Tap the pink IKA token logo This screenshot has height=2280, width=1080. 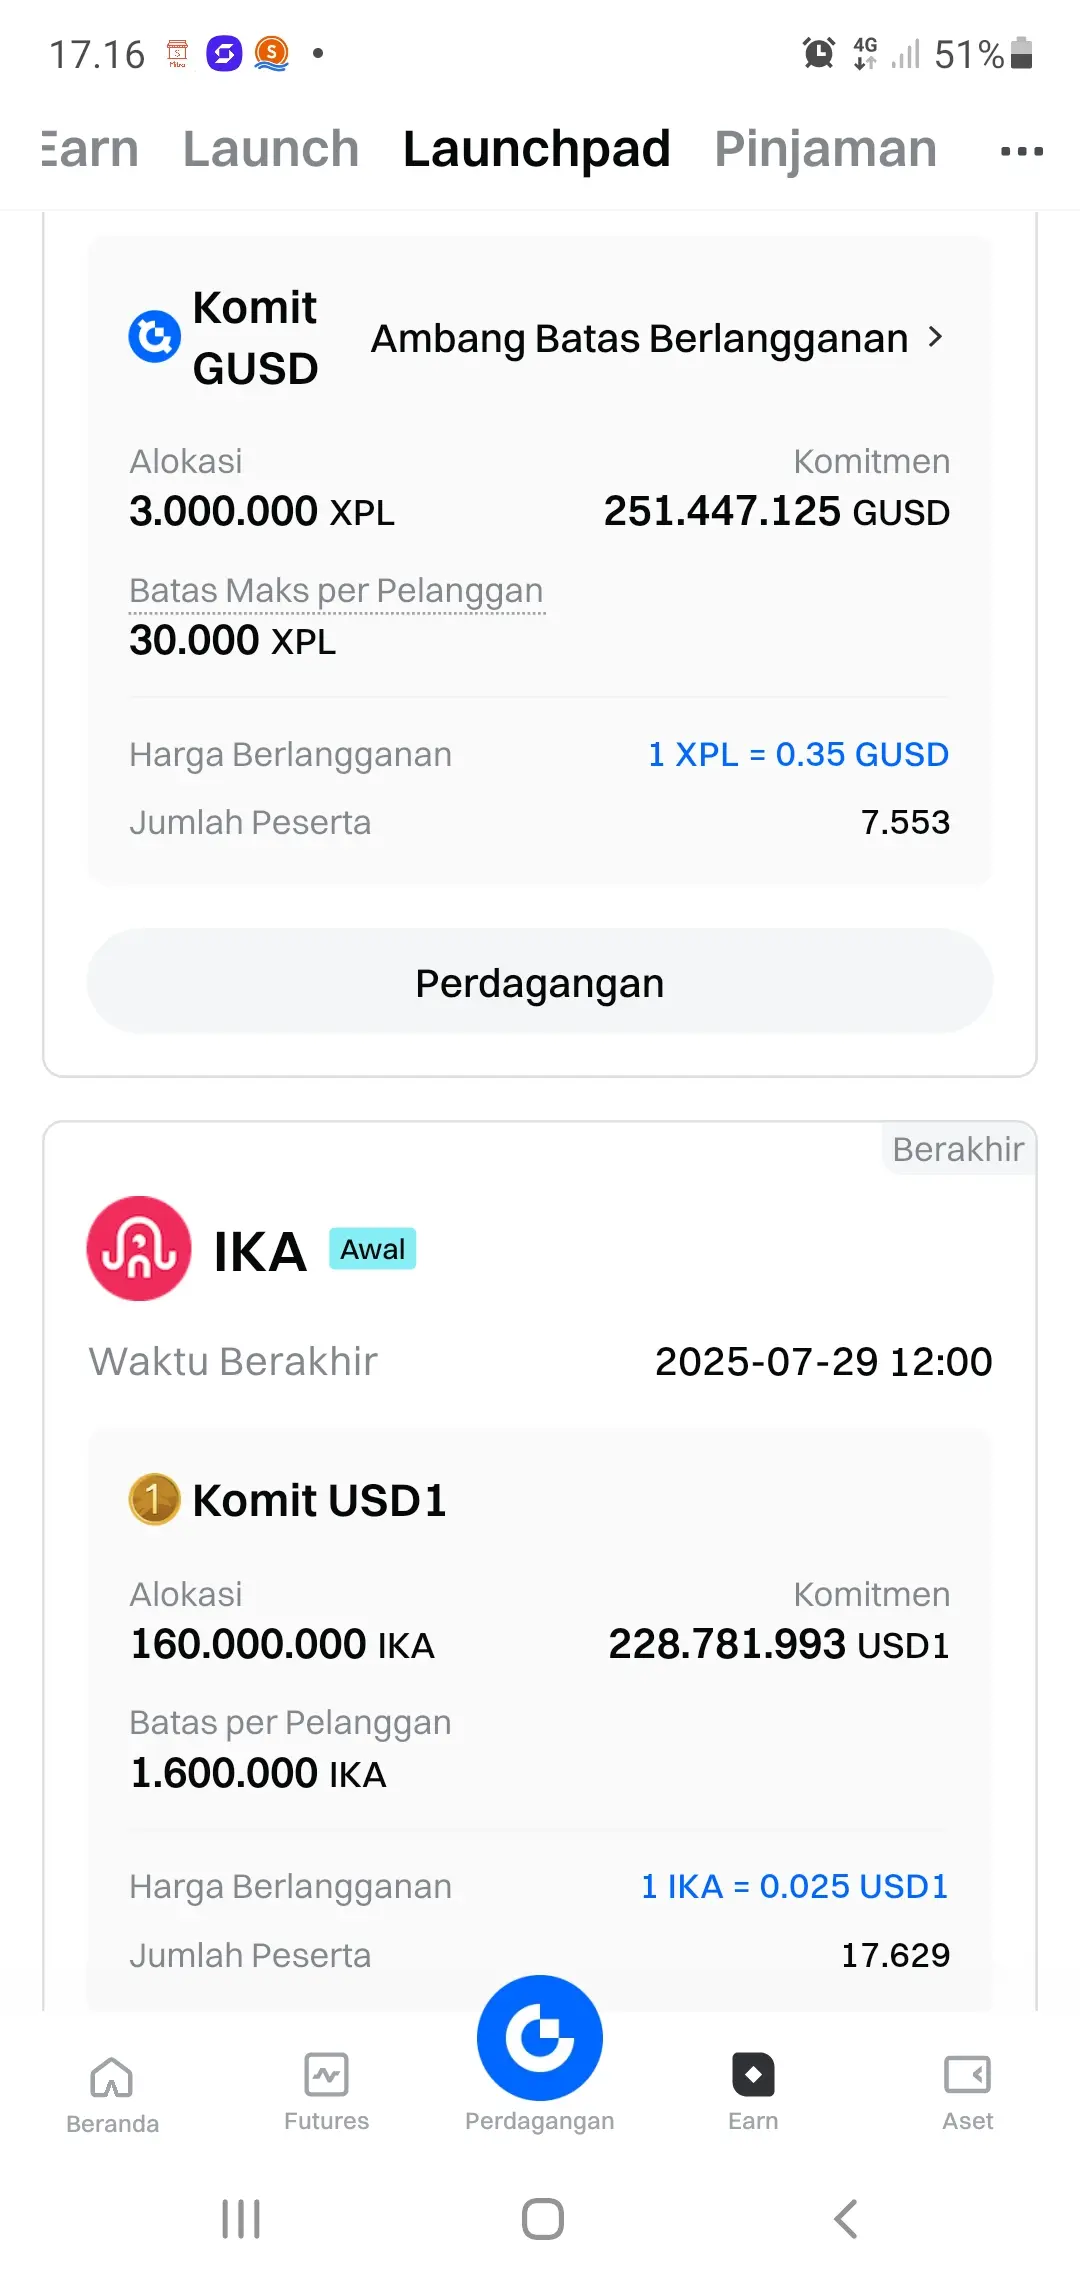[139, 1248]
